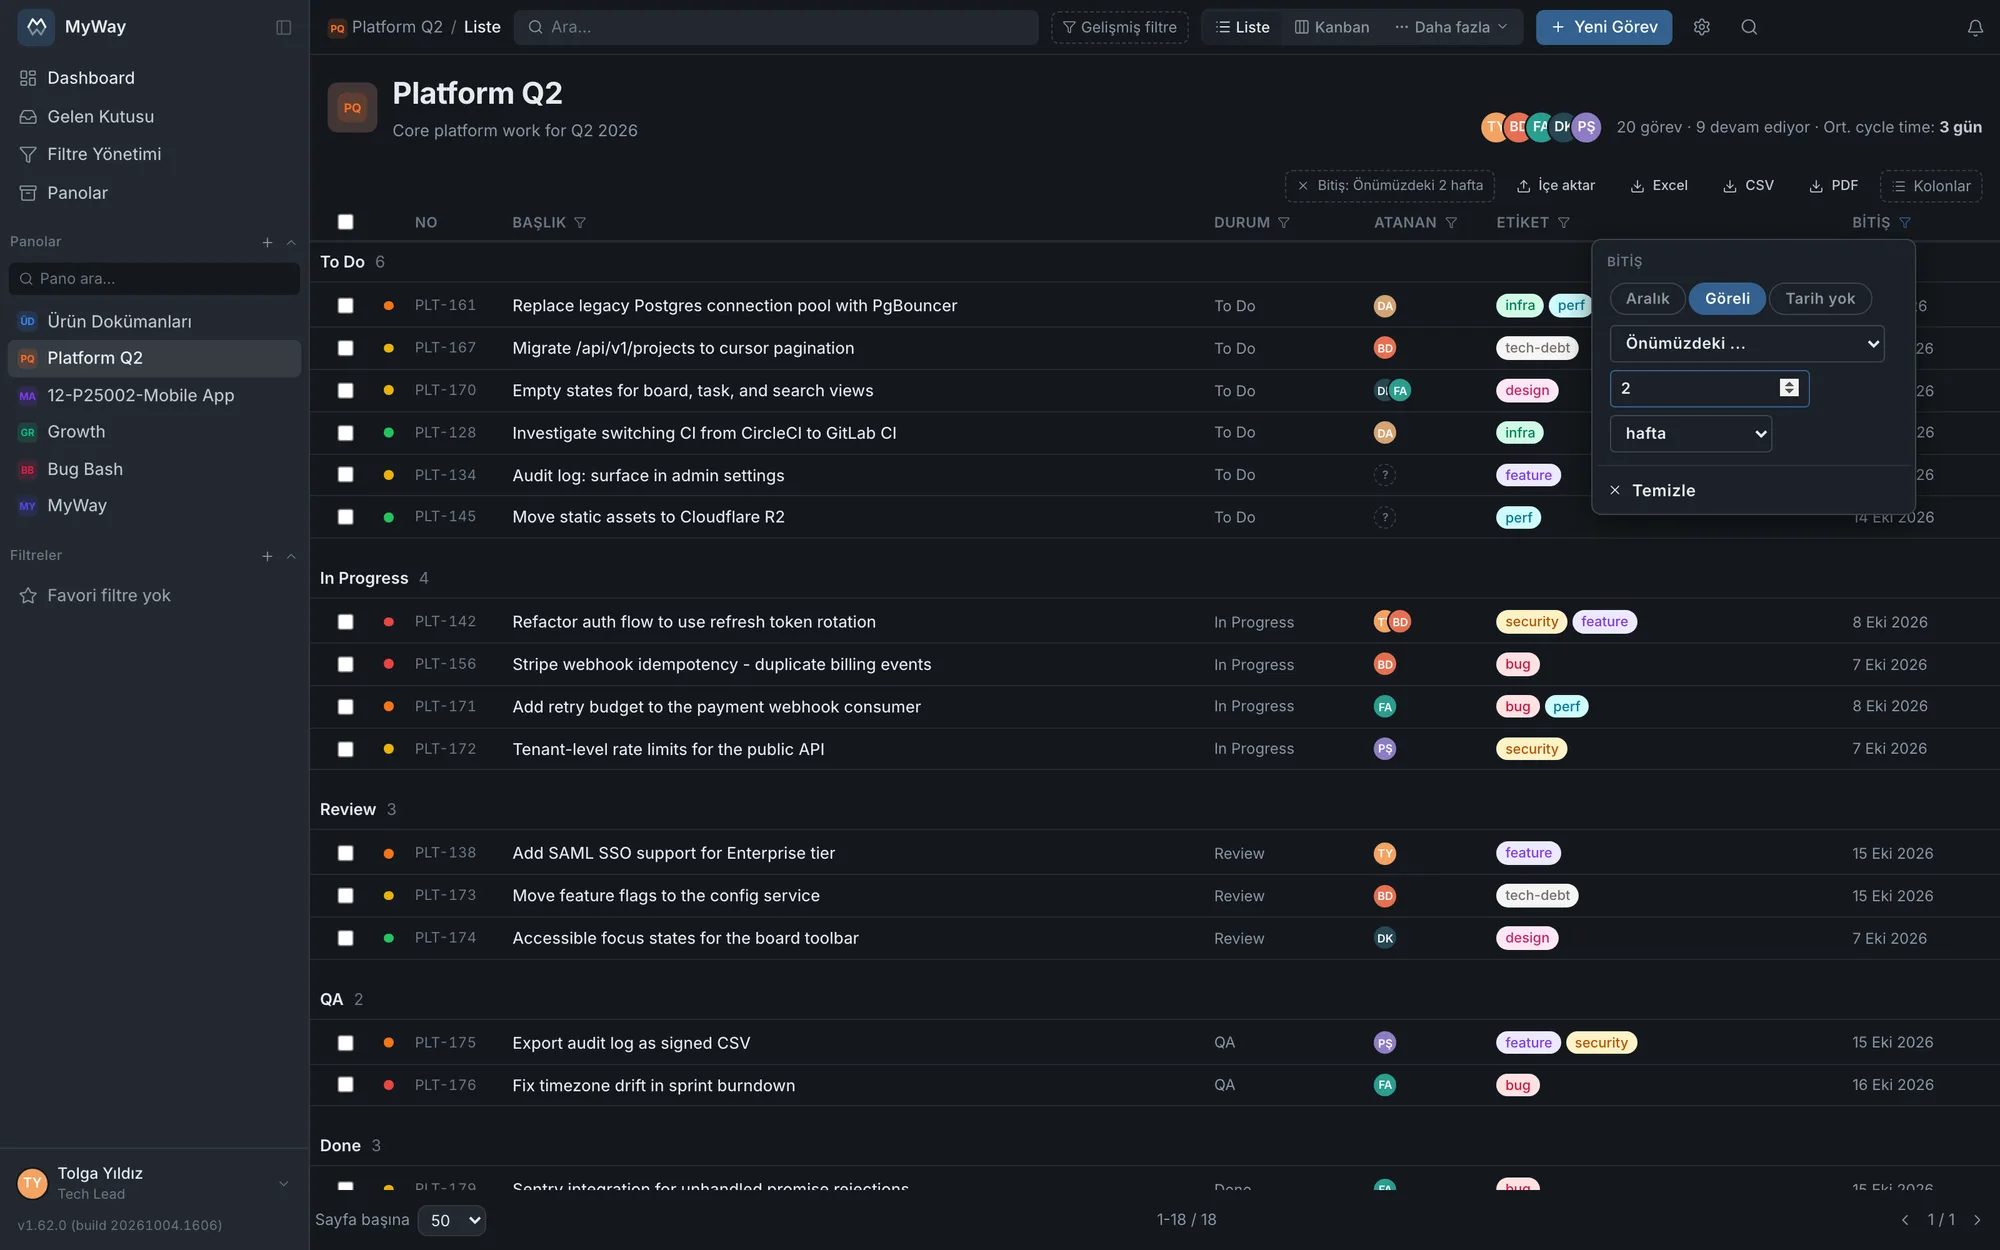The height and width of the screenshot is (1250, 2000).
Task: Collapse the sidebar with the panel icon
Action: click(284, 27)
